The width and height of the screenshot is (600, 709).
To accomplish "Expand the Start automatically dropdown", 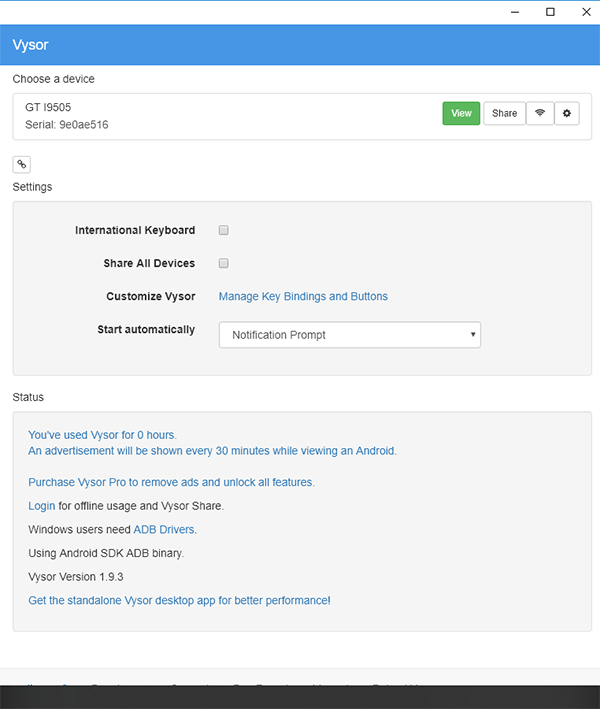I will 350,335.
